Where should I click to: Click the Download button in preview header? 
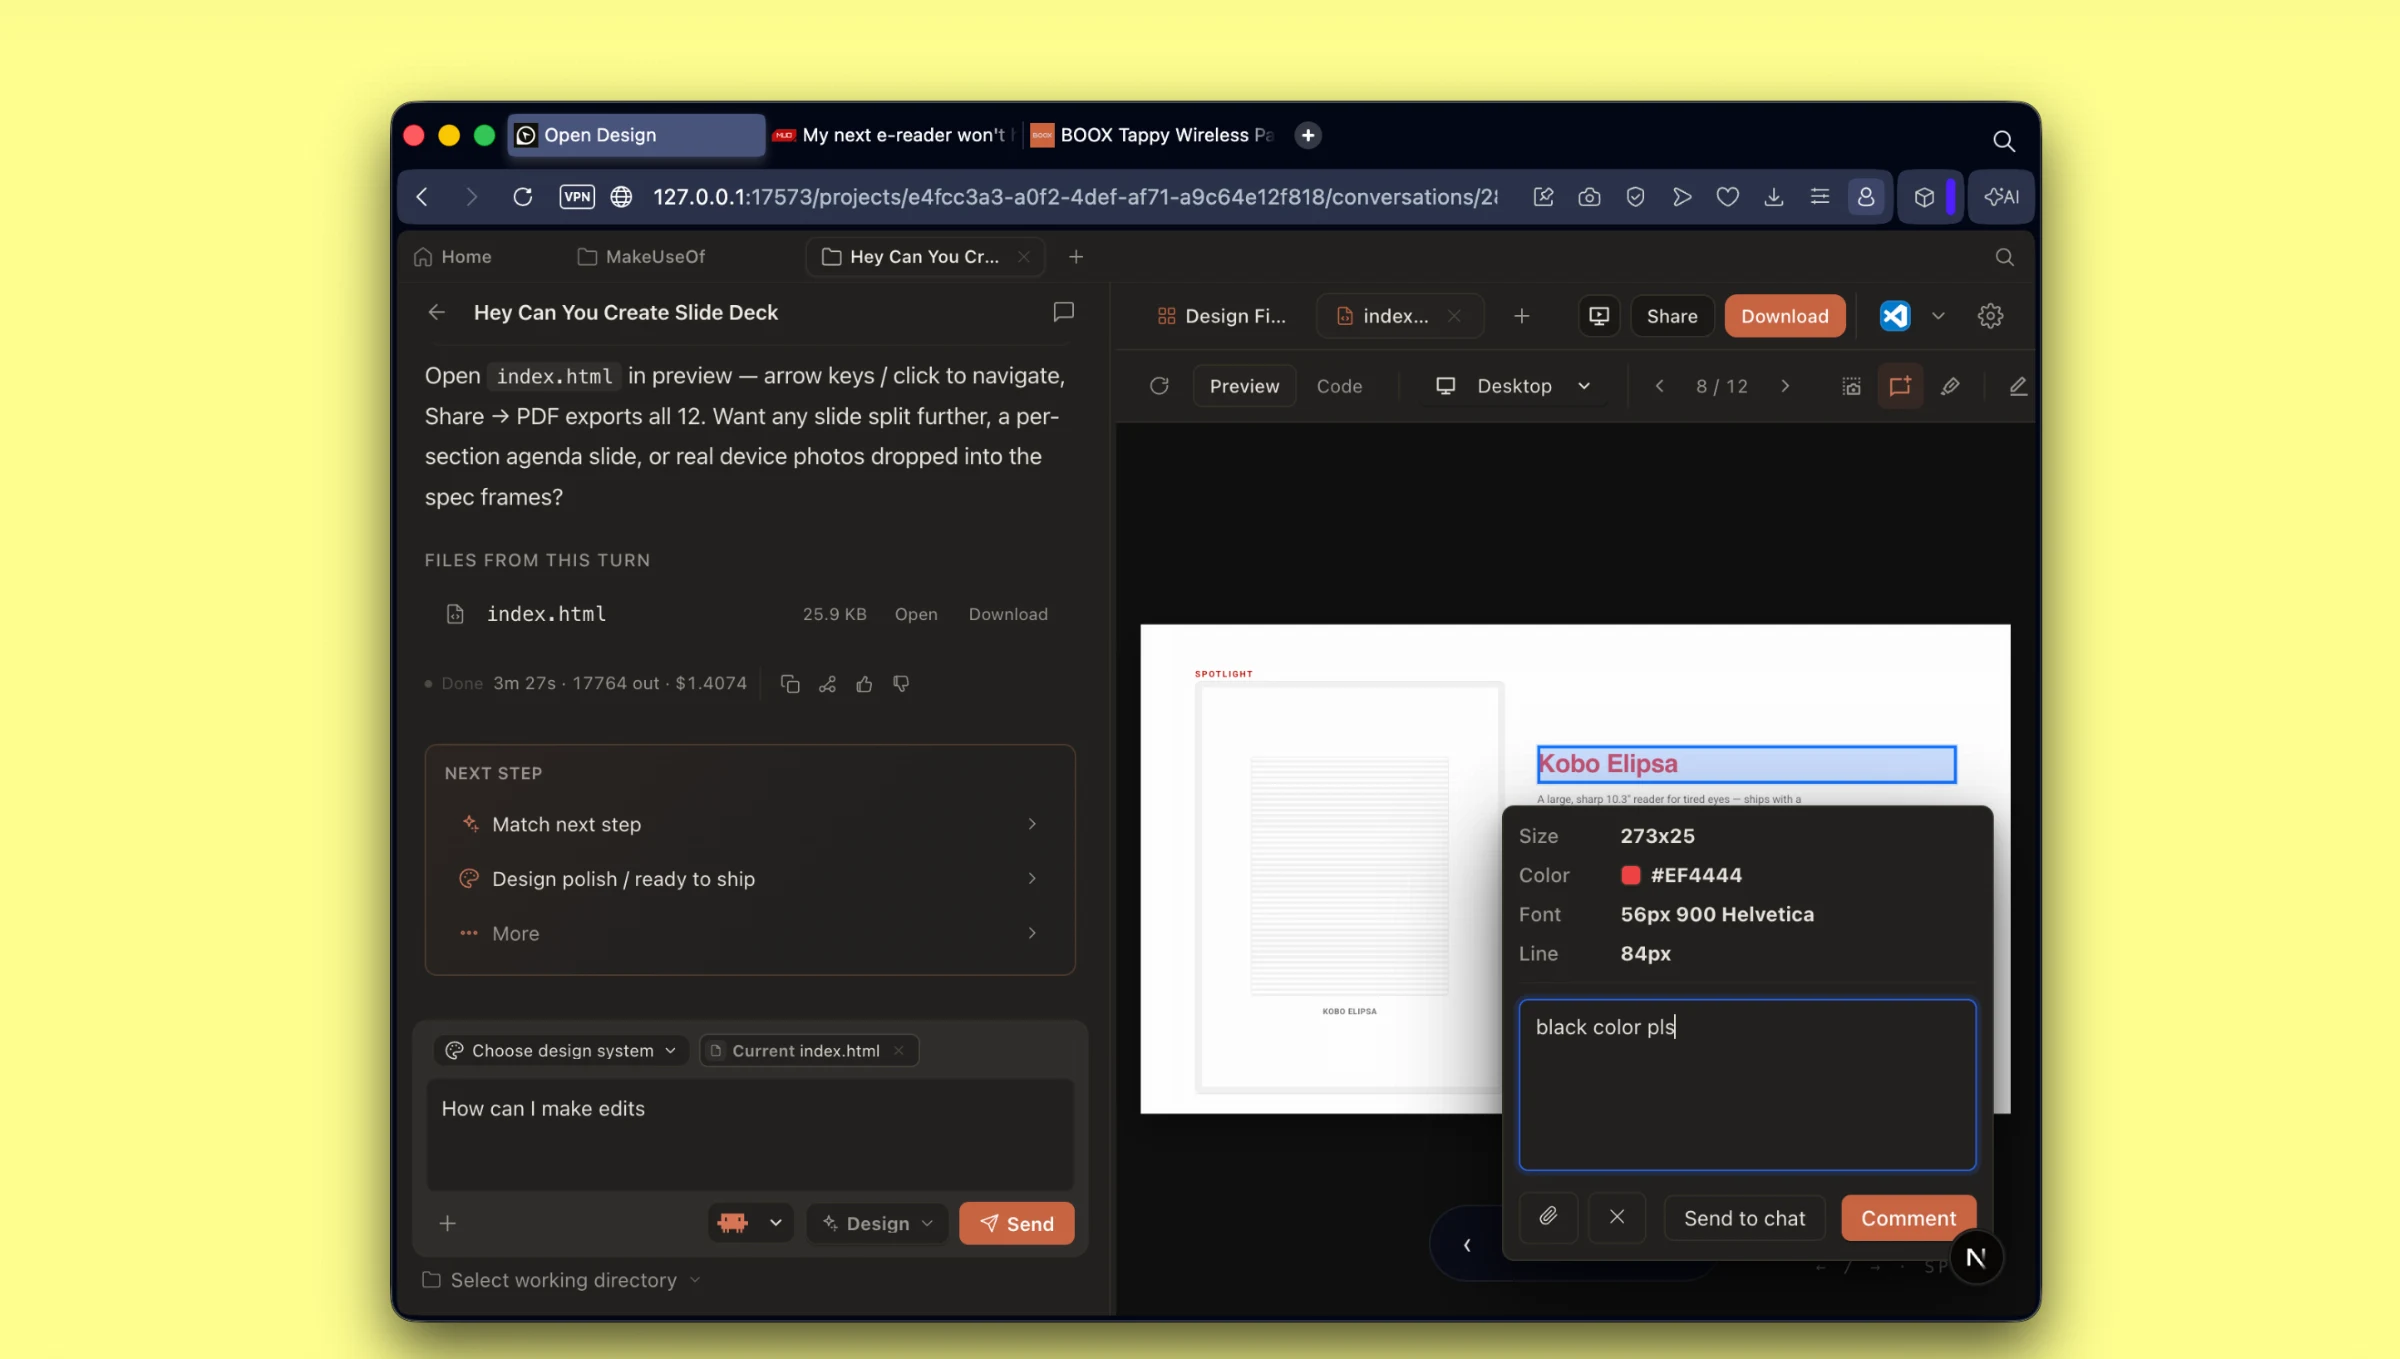coord(1784,316)
